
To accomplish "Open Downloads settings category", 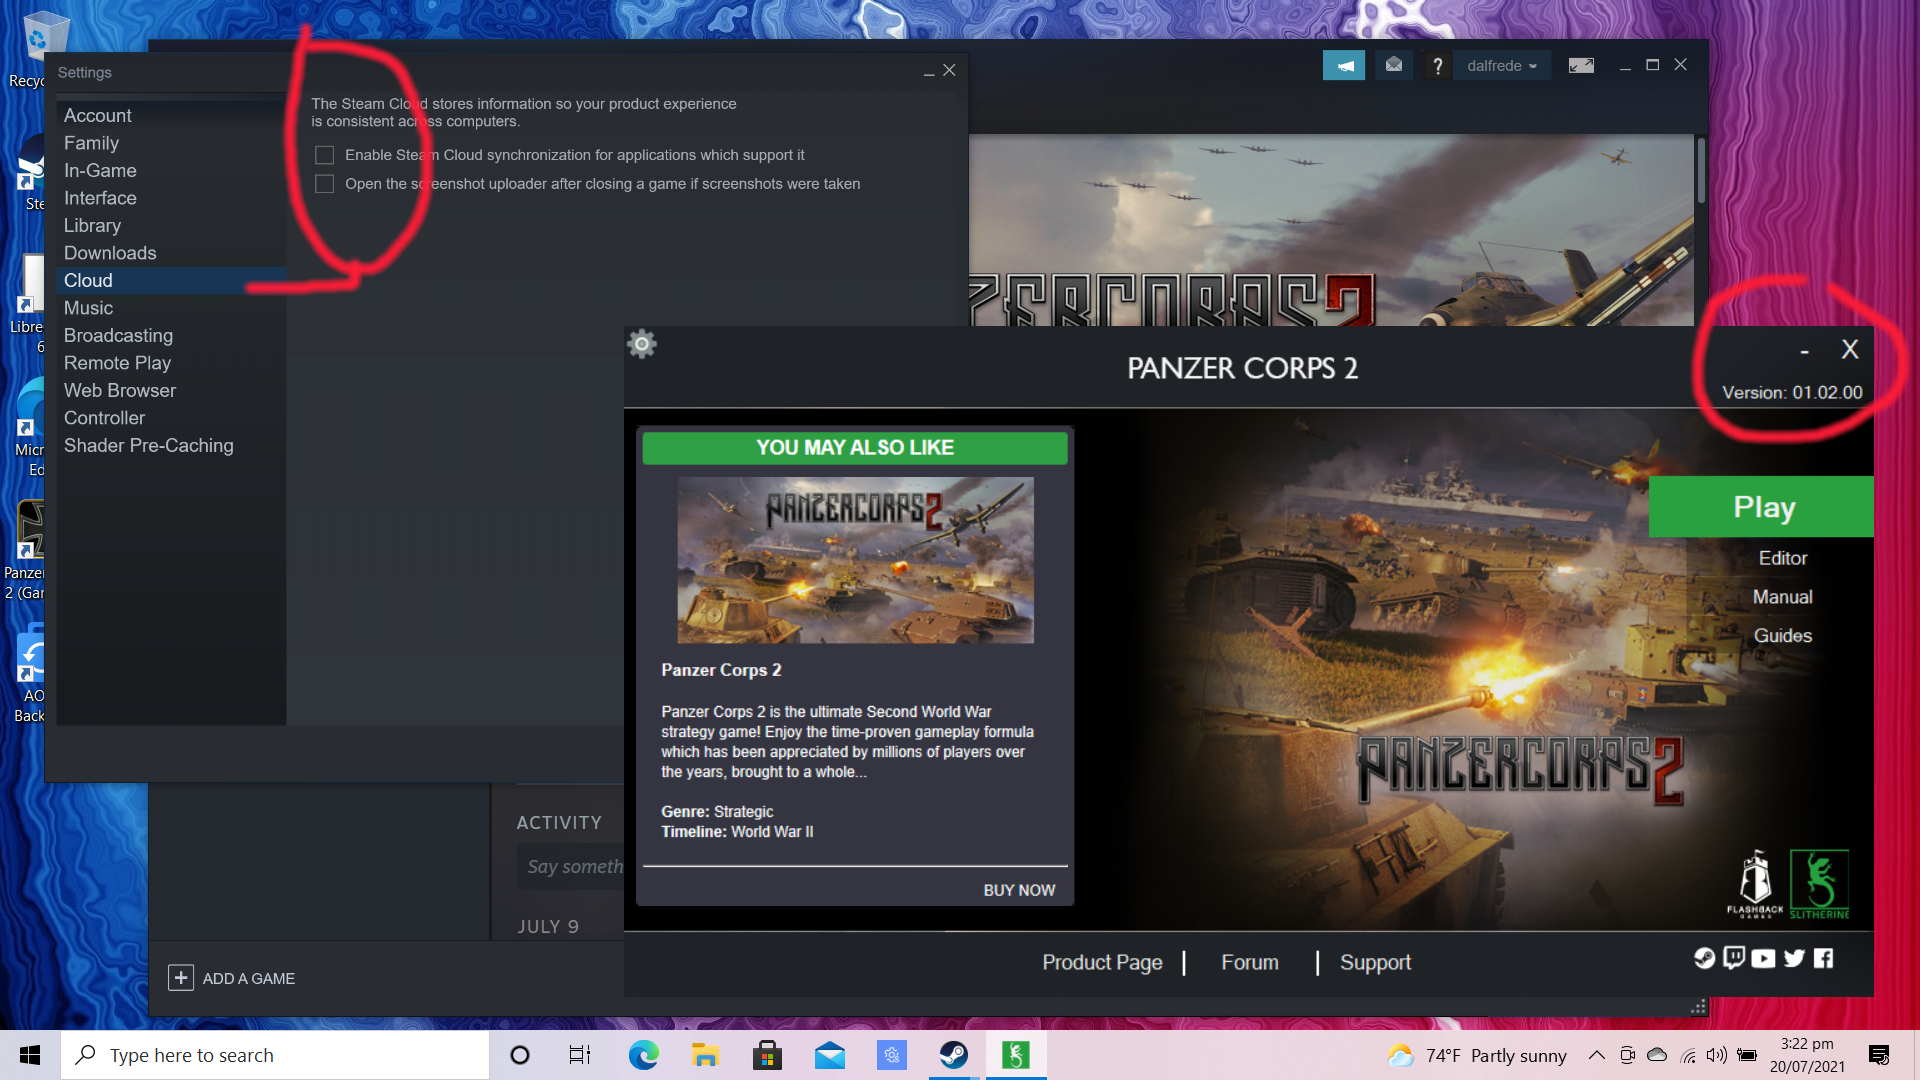I will coord(110,253).
